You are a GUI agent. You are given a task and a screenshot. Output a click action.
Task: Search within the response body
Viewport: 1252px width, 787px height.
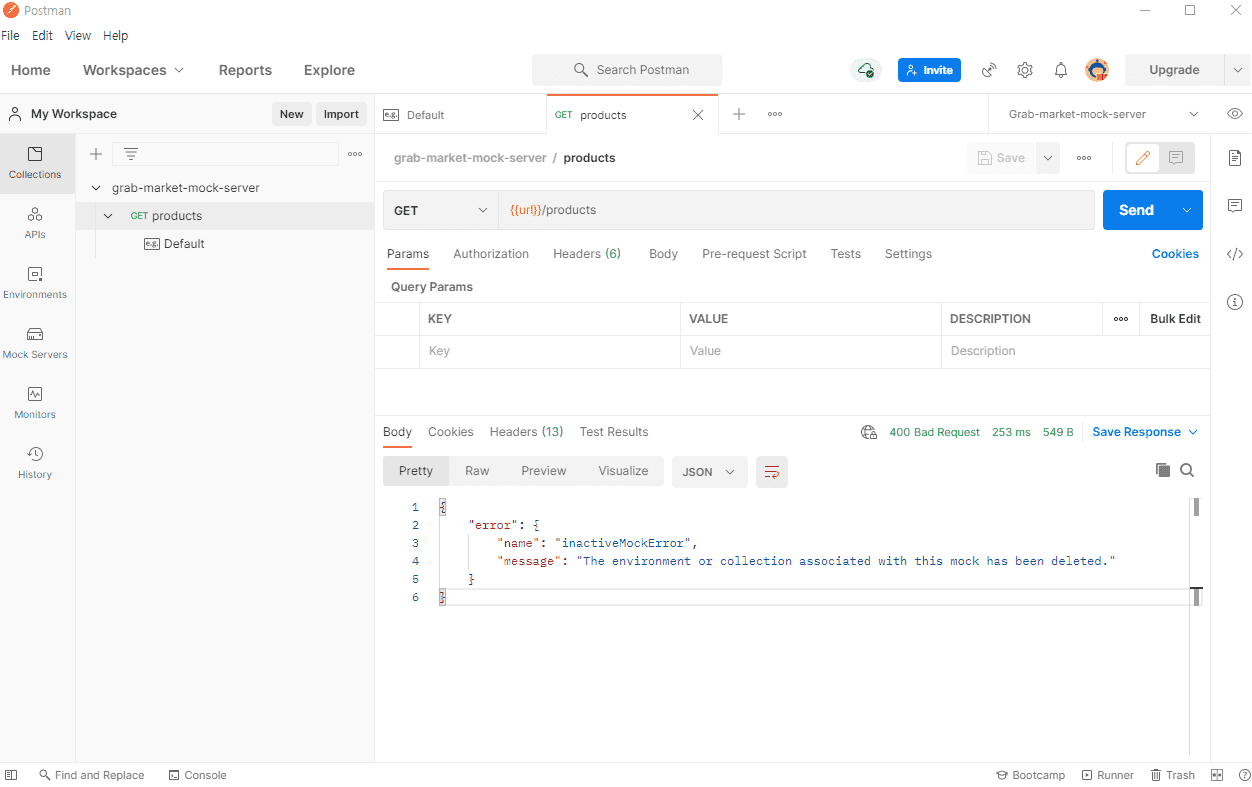coord(1187,470)
